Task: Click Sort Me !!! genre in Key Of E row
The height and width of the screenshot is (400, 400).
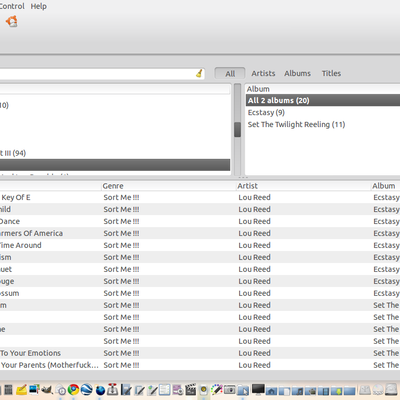Action: (x=121, y=198)
